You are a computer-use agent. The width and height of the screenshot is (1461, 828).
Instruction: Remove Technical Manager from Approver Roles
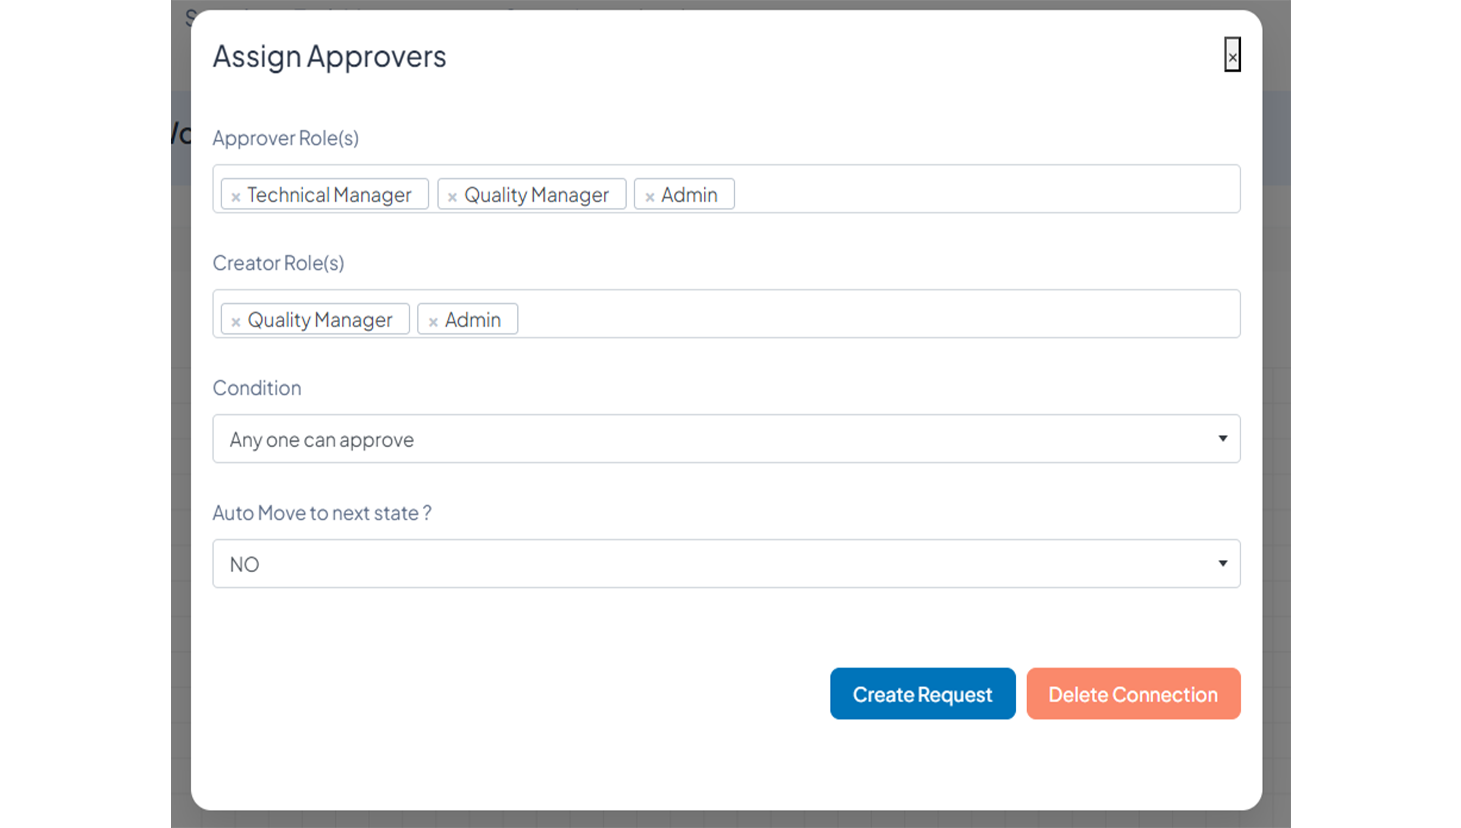click(236, 197)
